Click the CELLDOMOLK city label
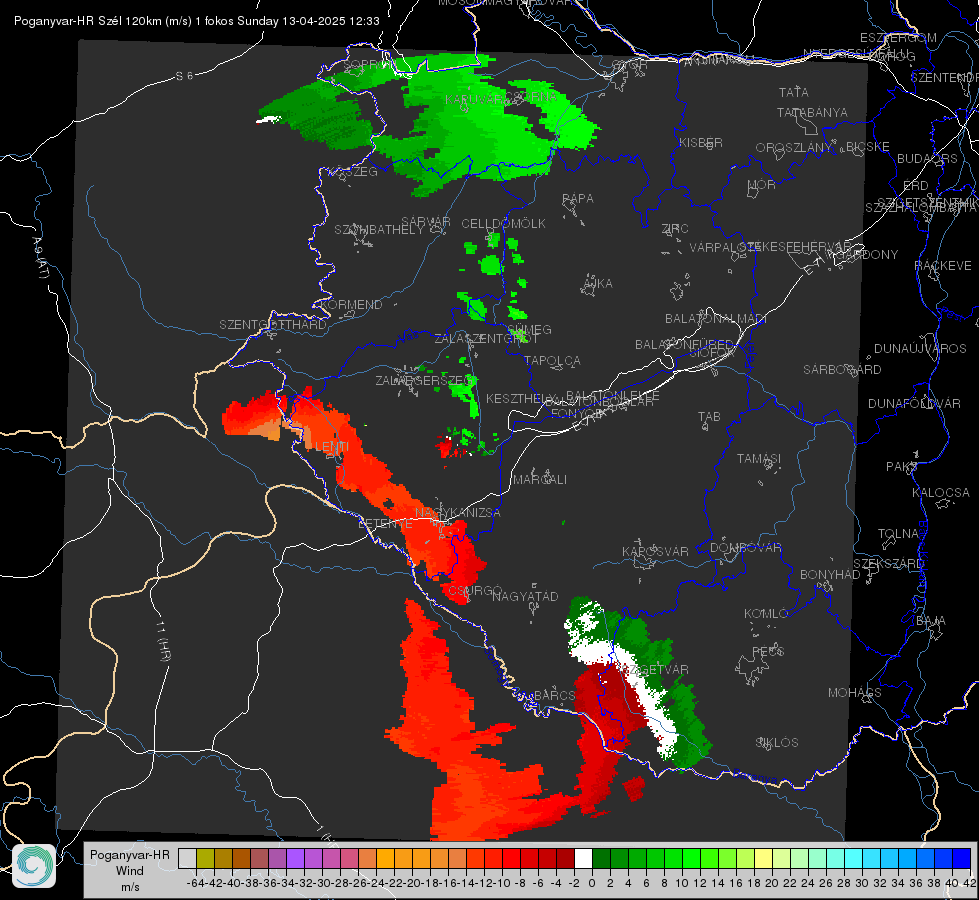This screenshot has width=979, height=900. pyautogui.click(x=503, y=224)
